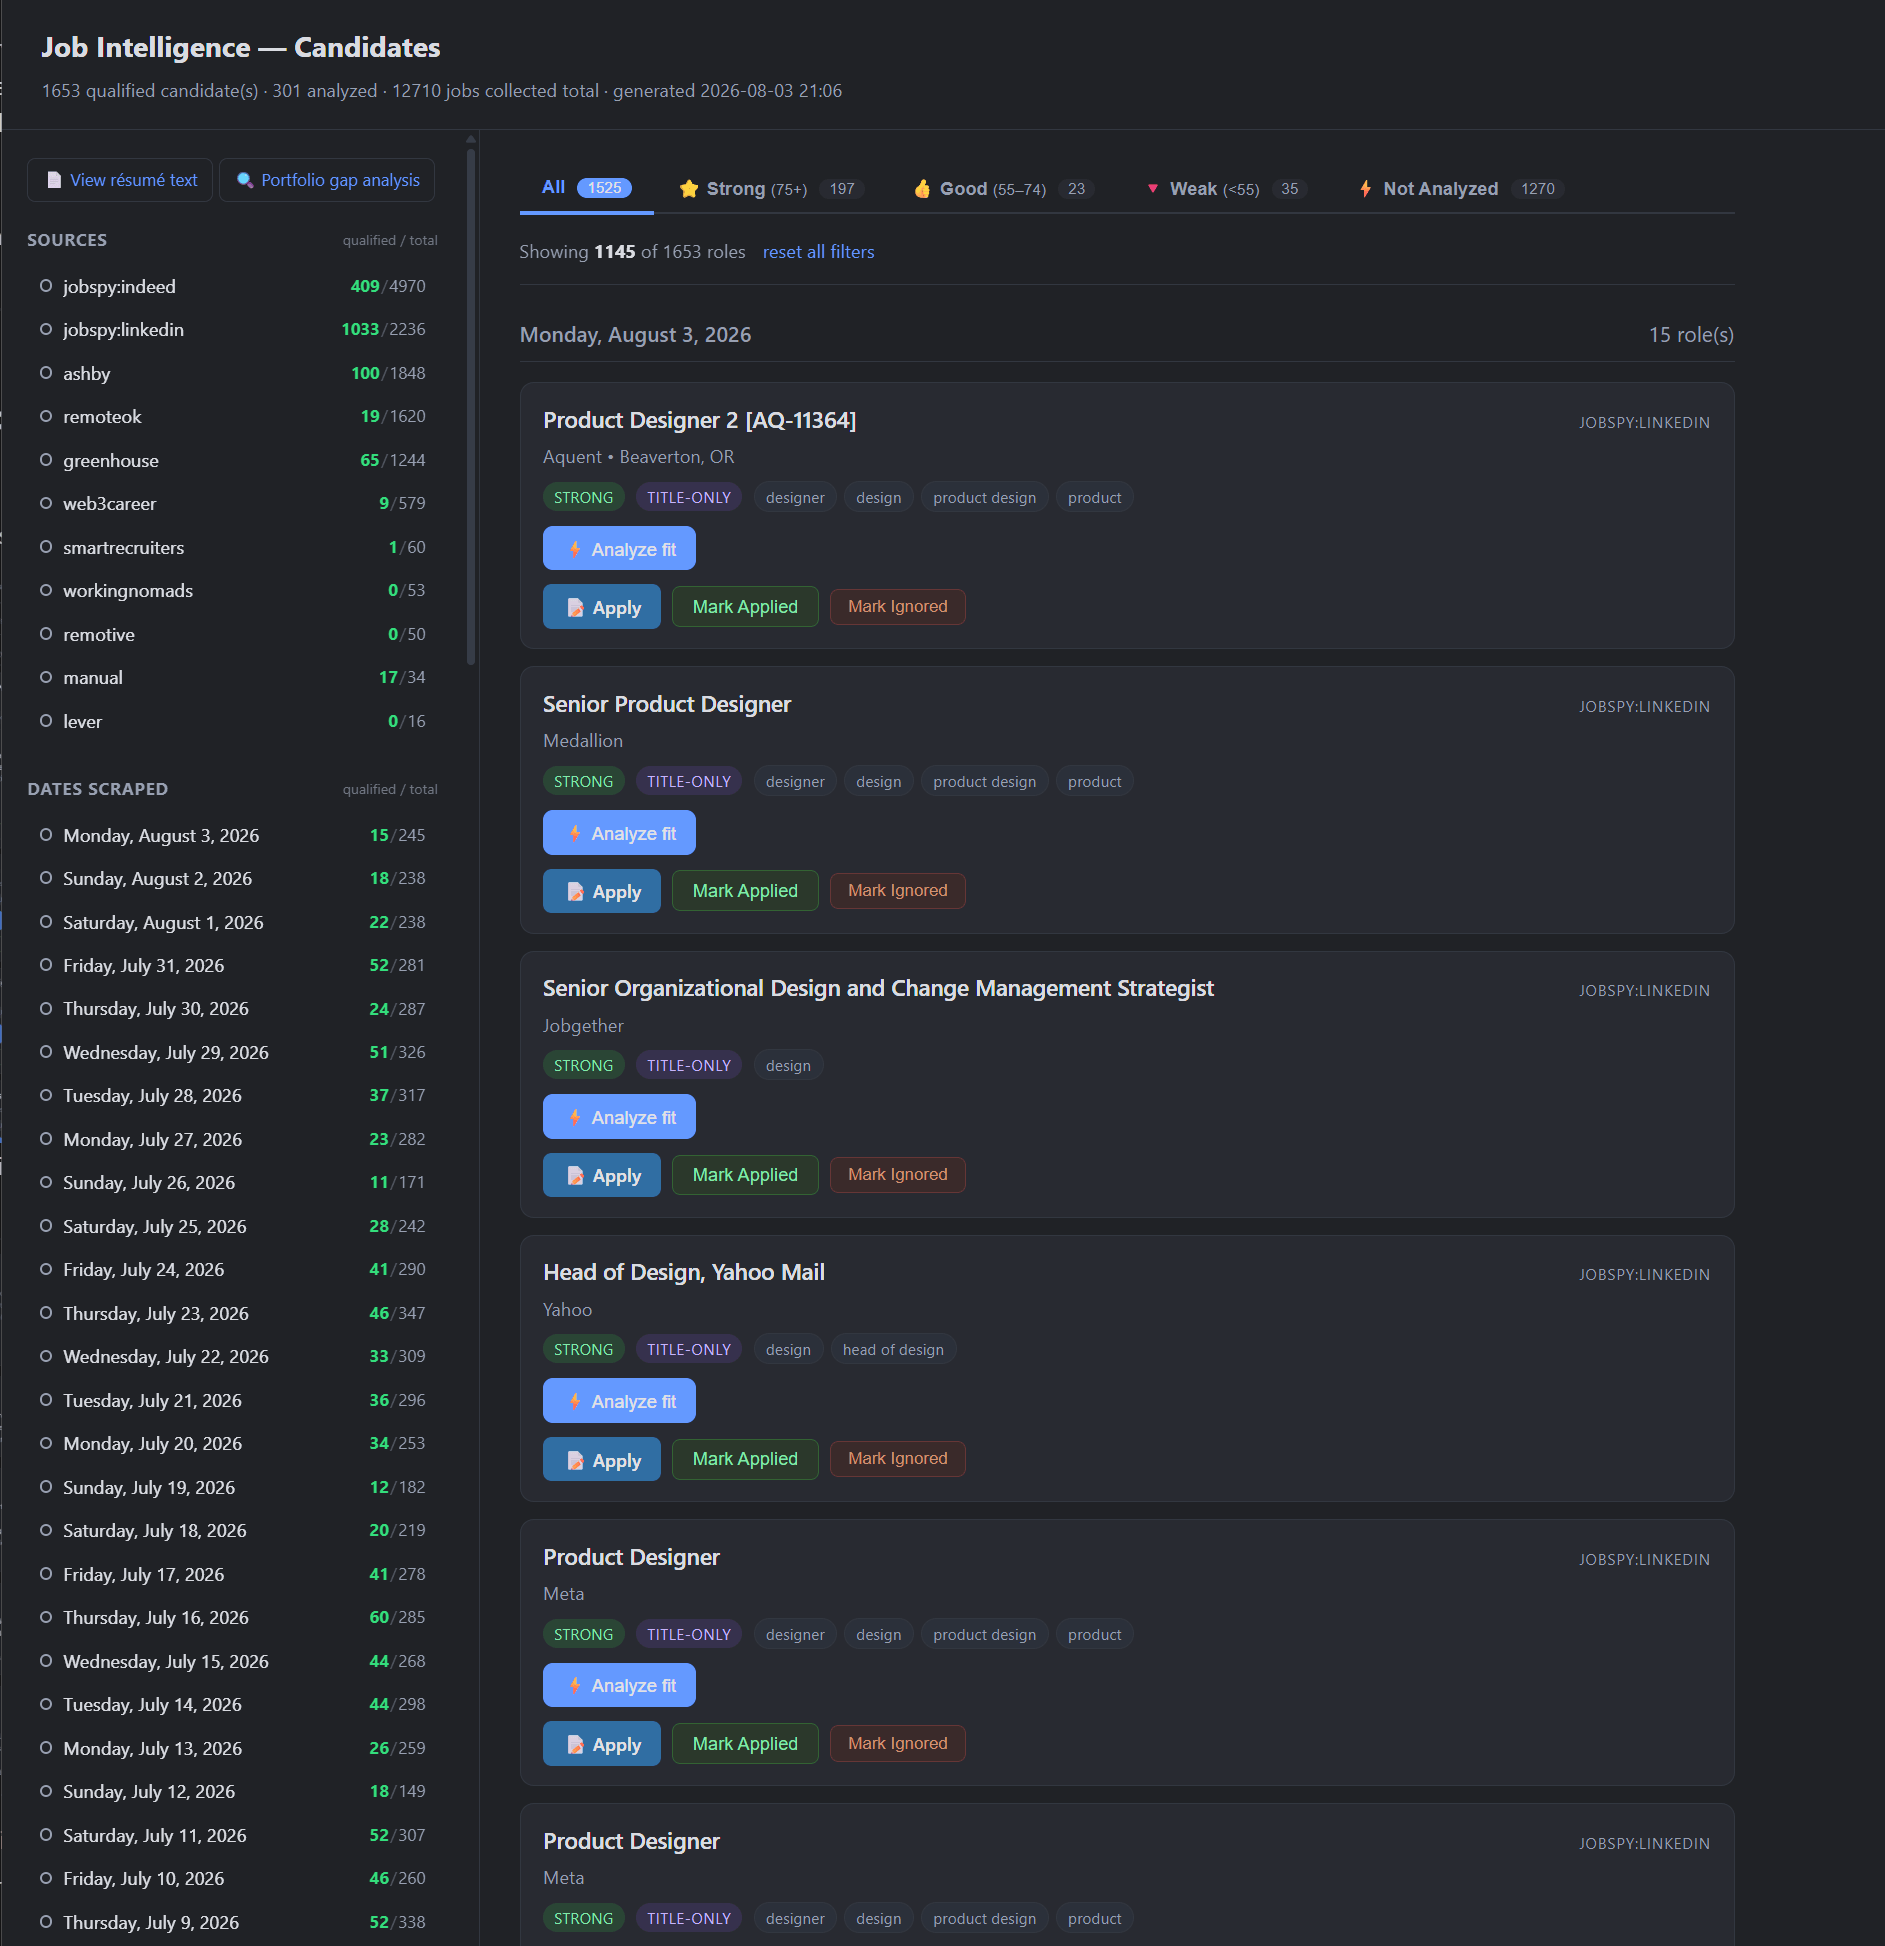Open Portfolio gap analysis
This screenshot has width=1885, height=1946.
pos(327,180)
